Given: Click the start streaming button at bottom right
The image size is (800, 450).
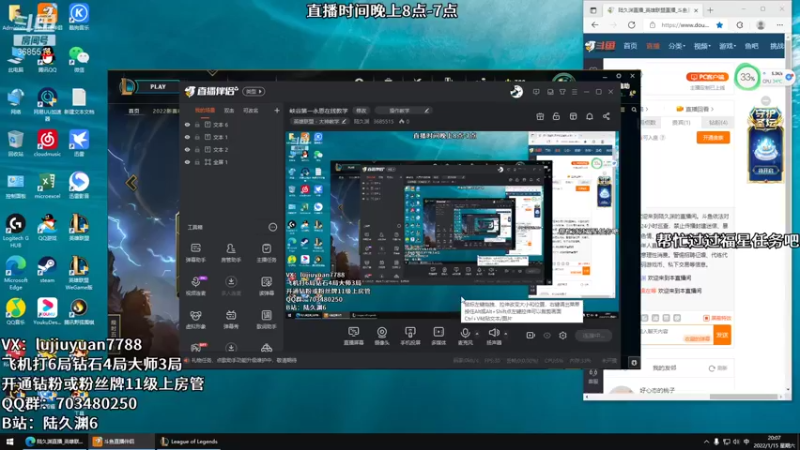Looking at the screenshot, I should tap(593, 336).
